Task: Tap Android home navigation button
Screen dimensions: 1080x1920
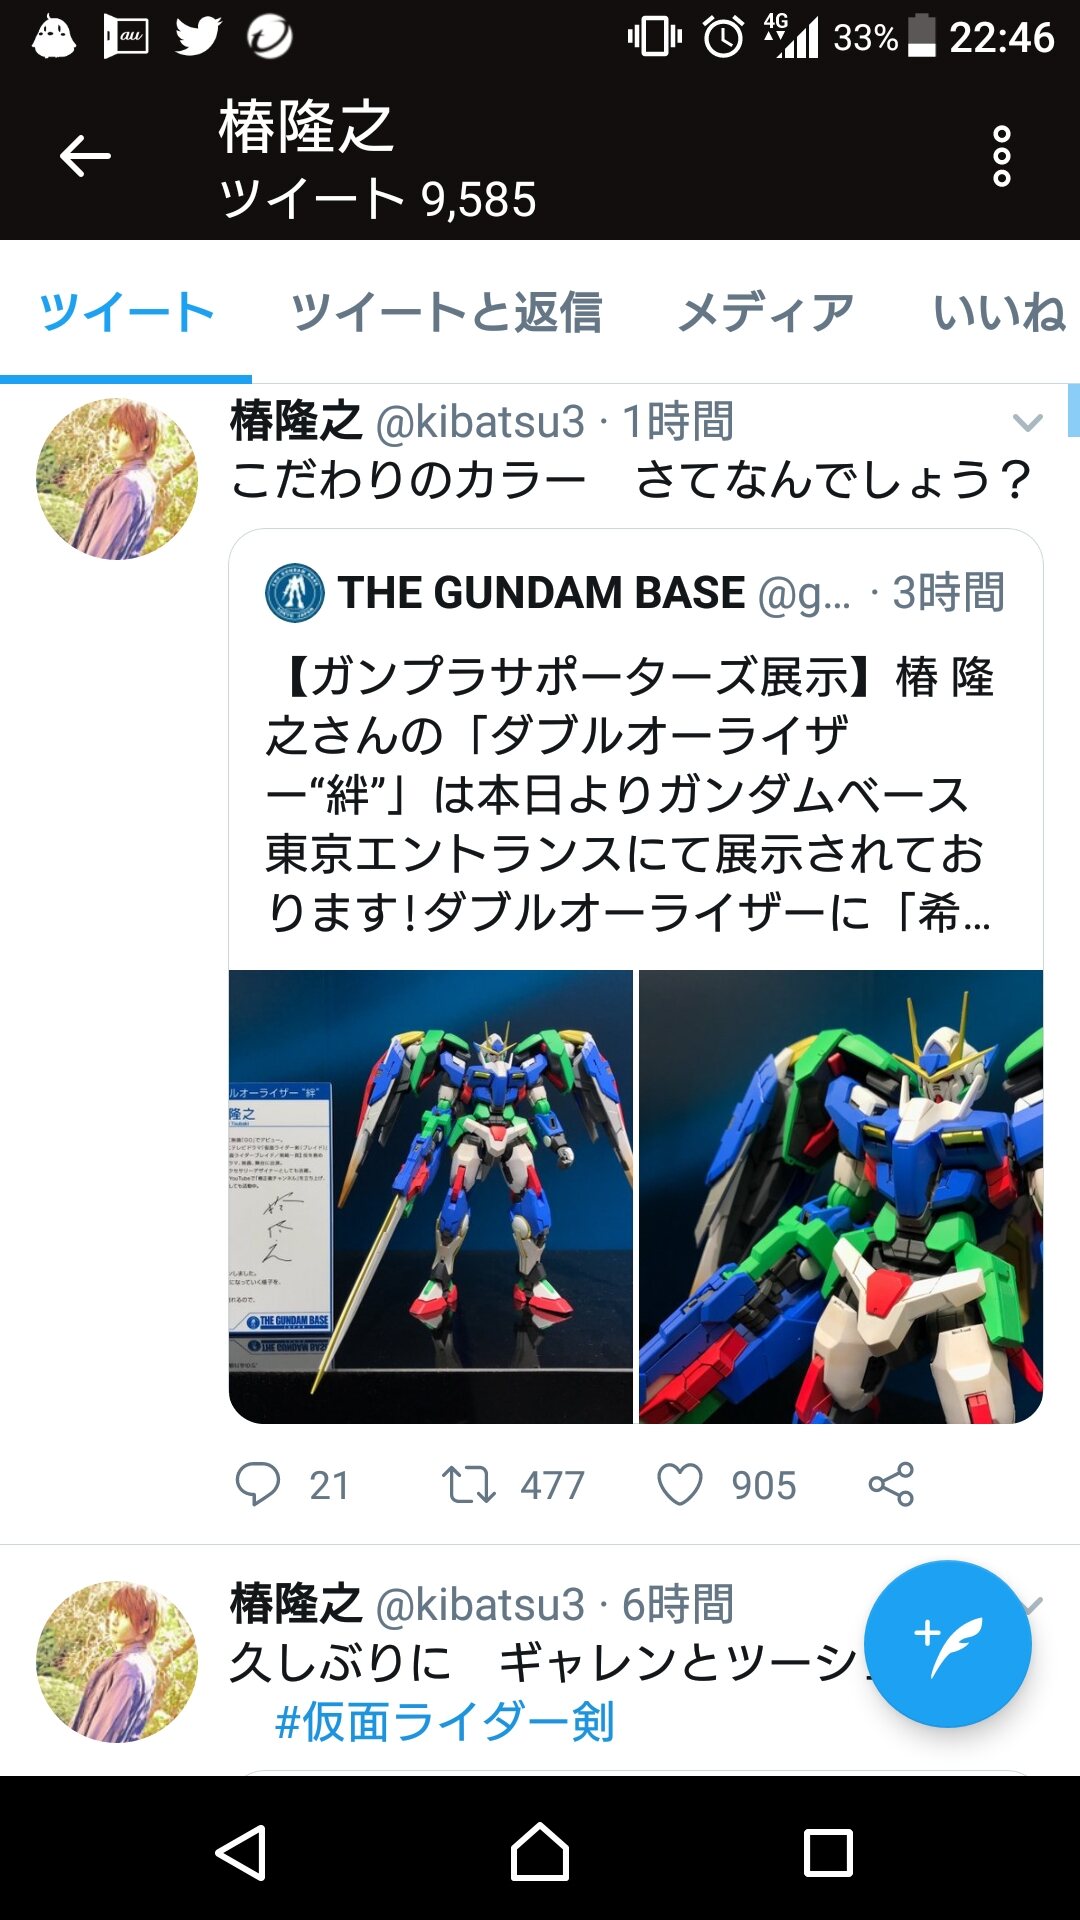Action: click(x=540, y=1852)
